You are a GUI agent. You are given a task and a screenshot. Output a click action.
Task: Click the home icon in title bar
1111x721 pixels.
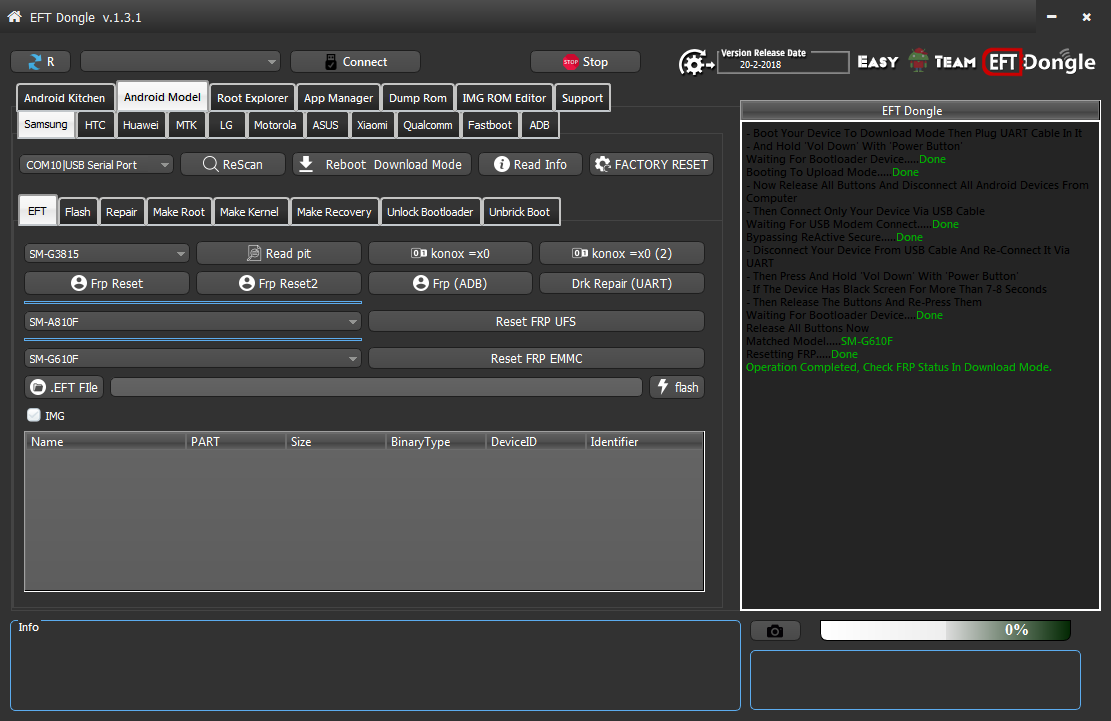point(14,16)
